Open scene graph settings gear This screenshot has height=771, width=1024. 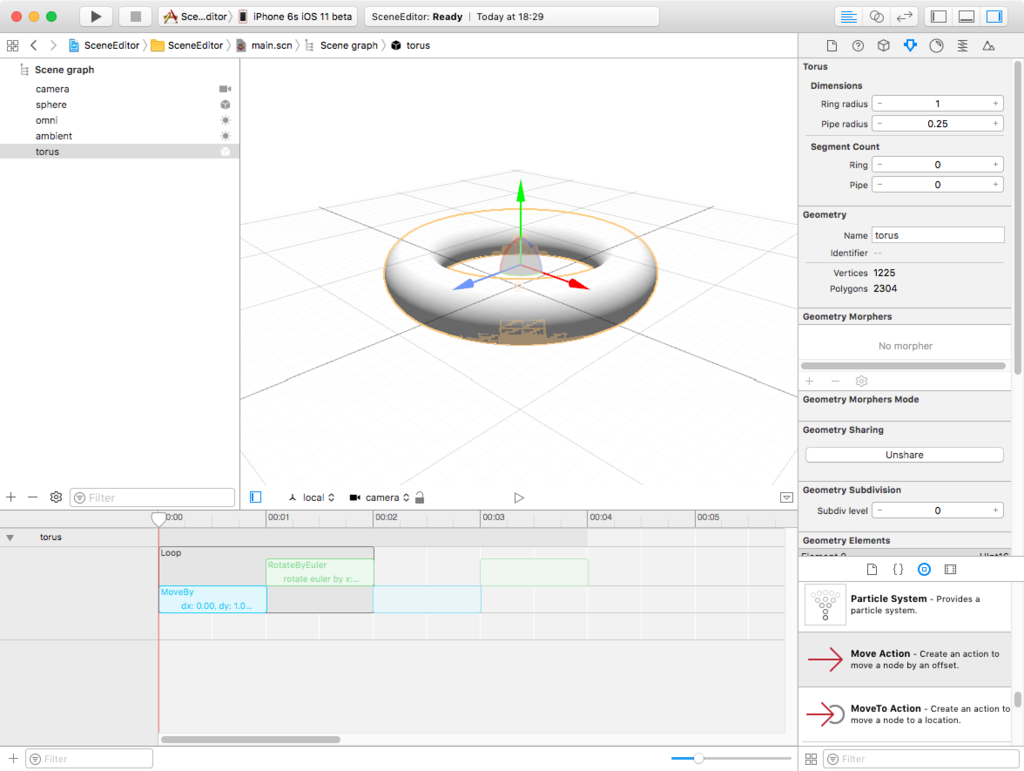point(56,497)
